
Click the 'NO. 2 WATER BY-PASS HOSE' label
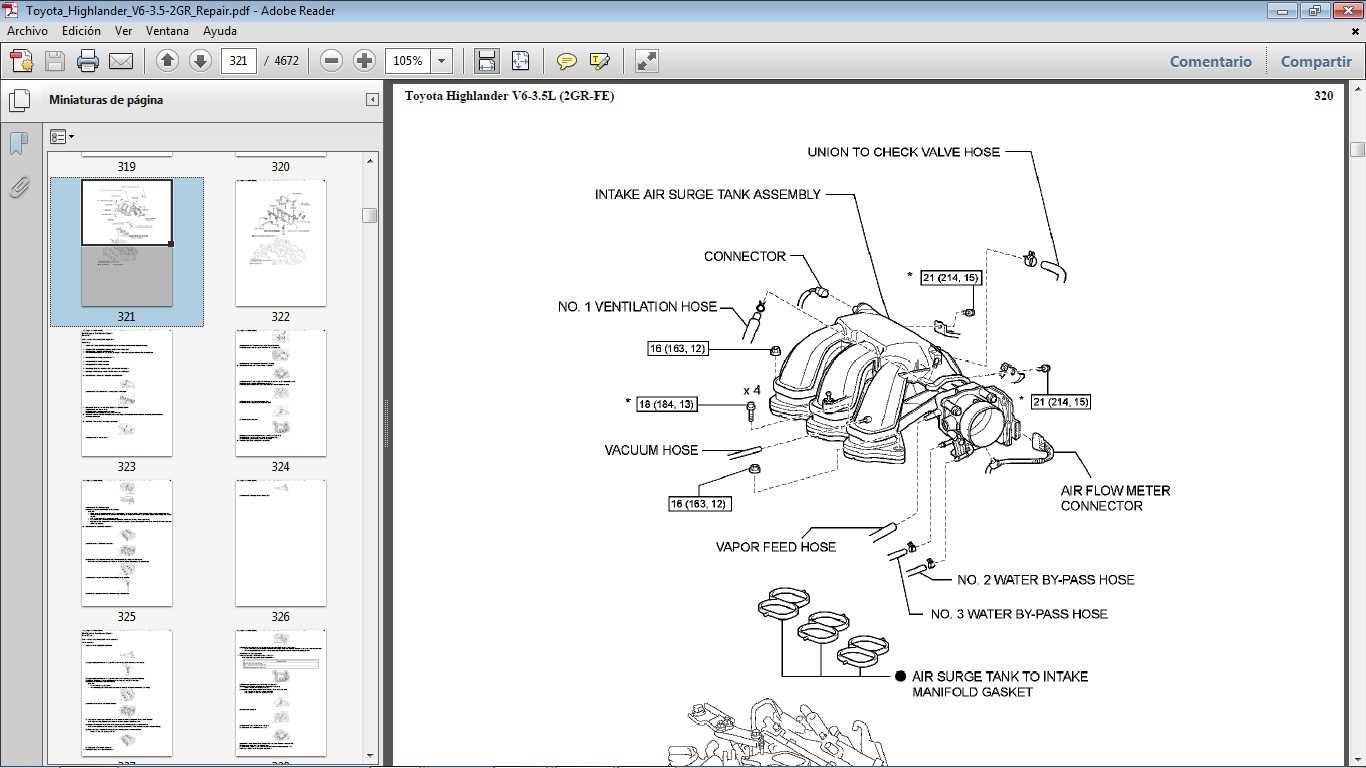1046,580
